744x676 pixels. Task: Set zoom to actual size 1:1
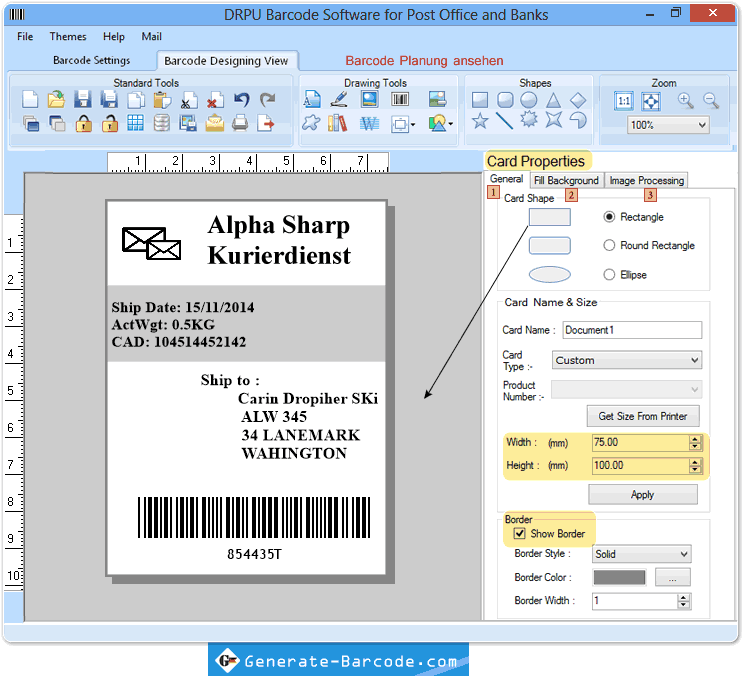pos(623,101)
